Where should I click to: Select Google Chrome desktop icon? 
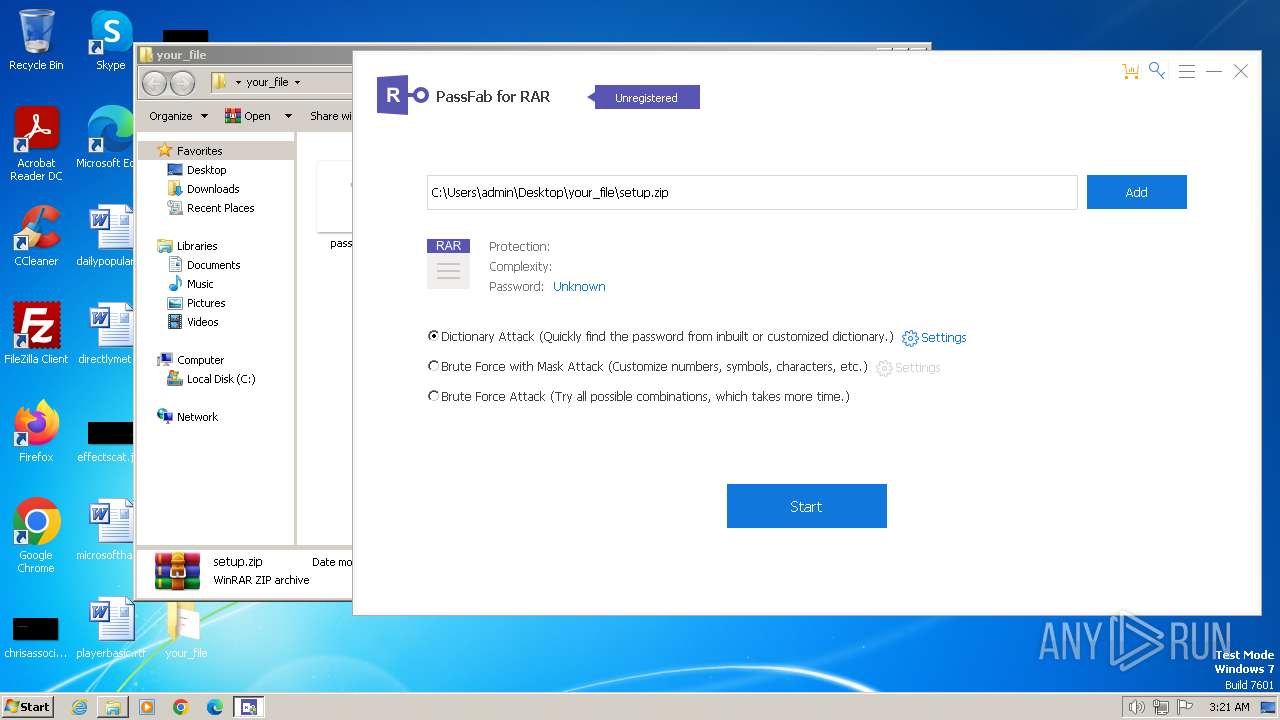pos(36,536)
